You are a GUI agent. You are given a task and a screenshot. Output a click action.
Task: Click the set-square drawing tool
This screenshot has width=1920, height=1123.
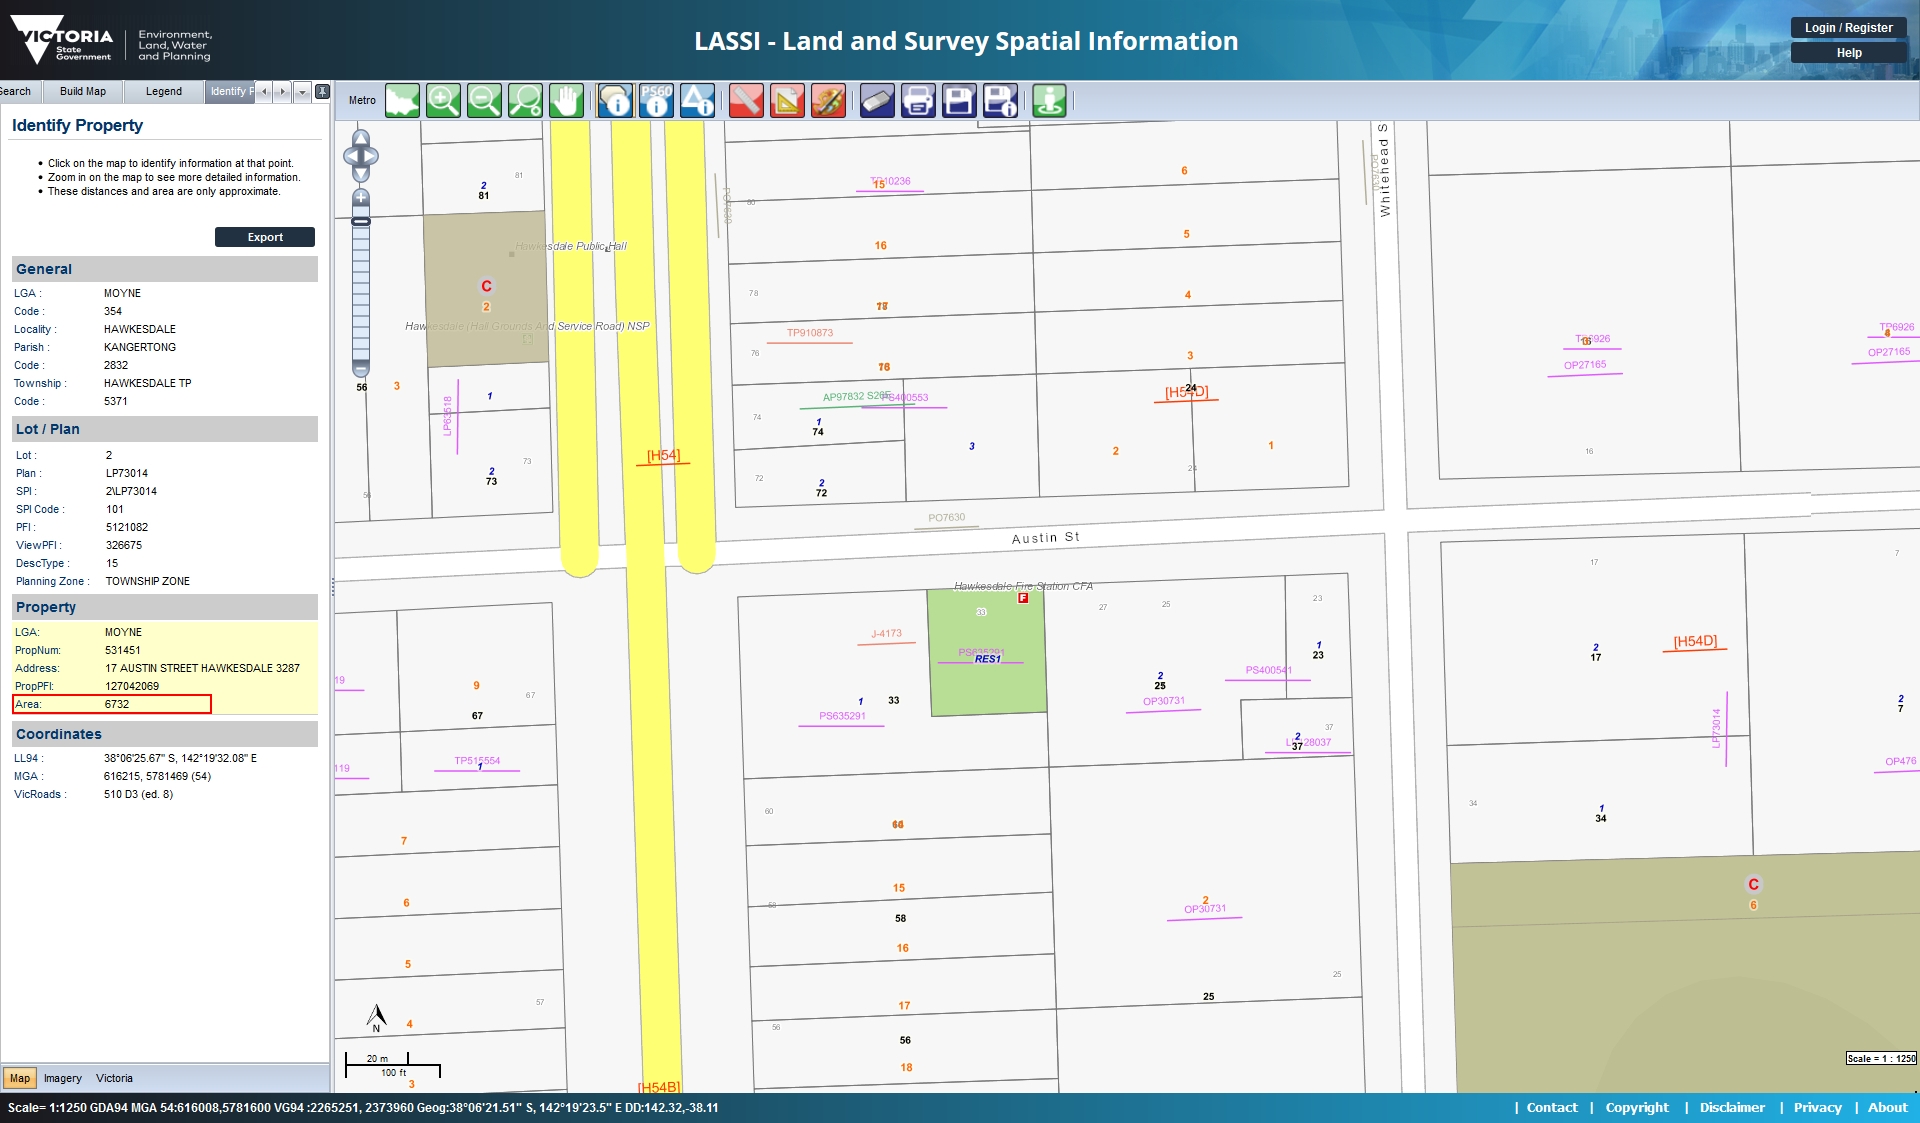(x=787, y=100)
